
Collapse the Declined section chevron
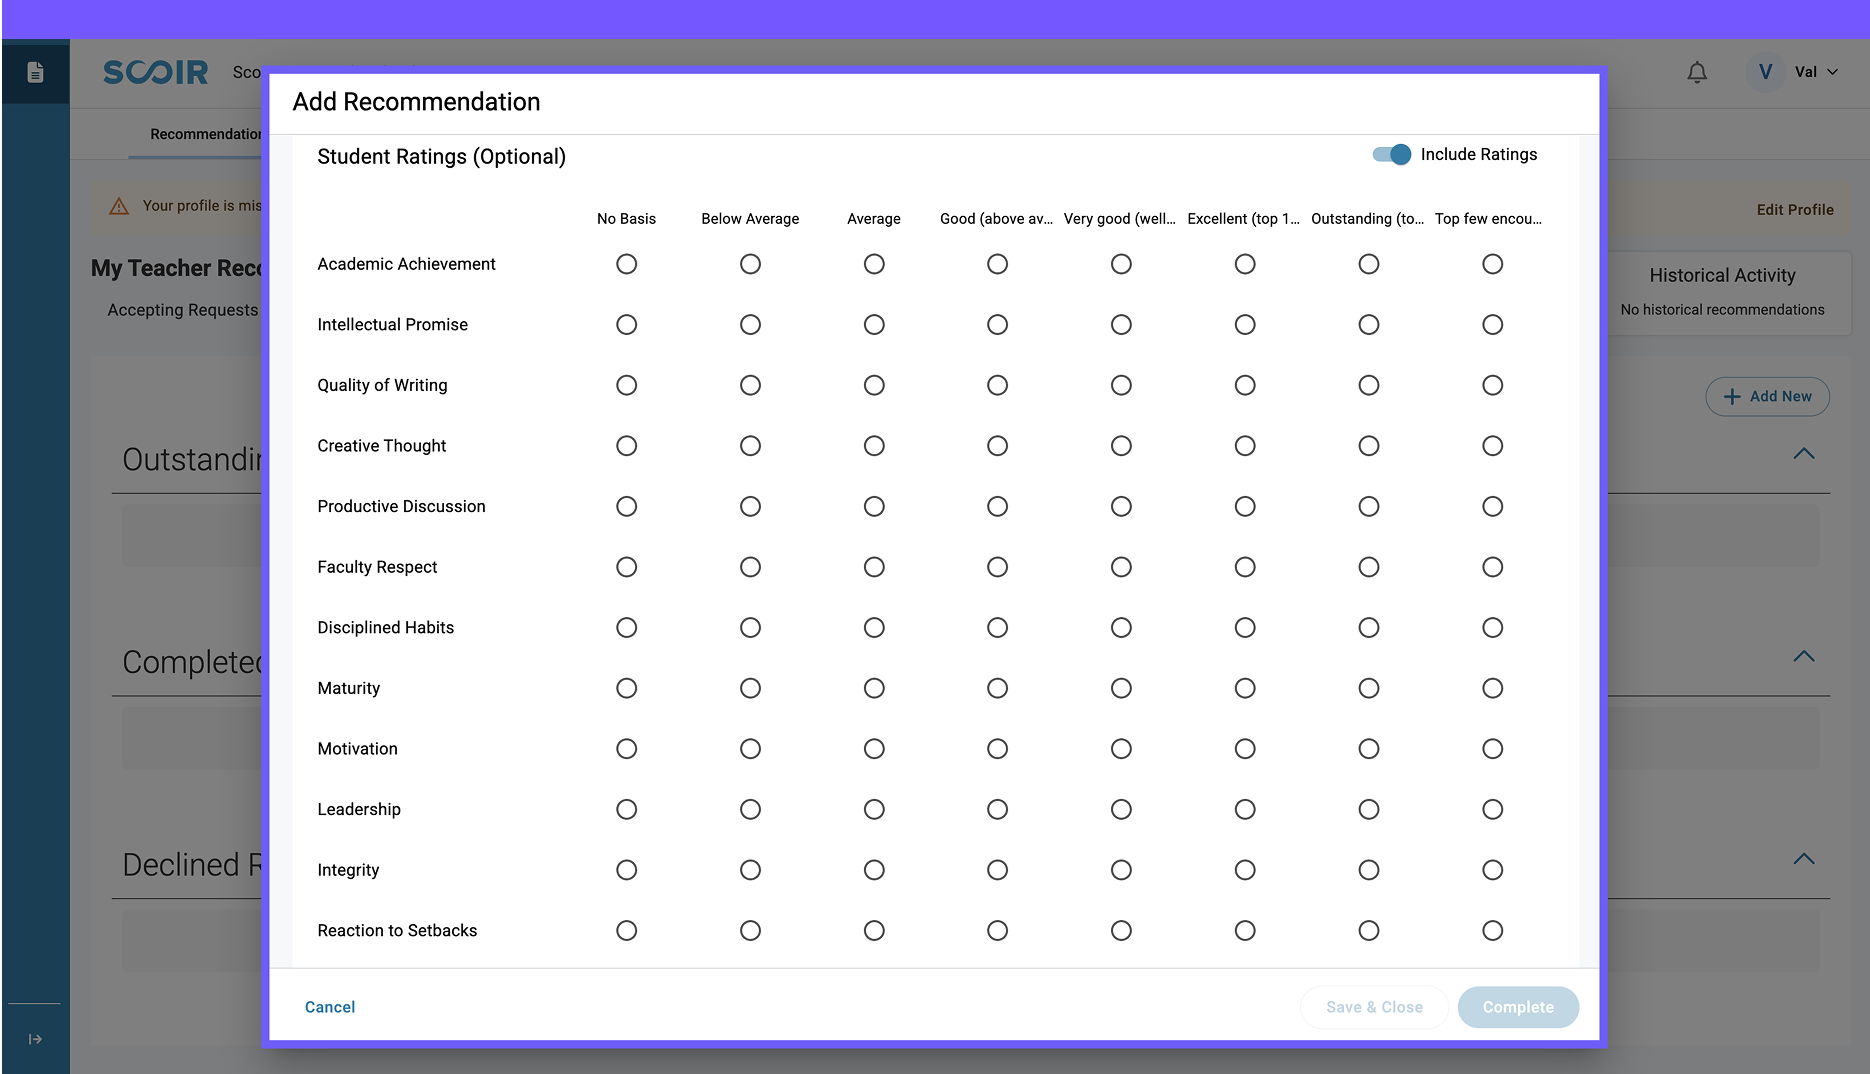[1804, 859]
